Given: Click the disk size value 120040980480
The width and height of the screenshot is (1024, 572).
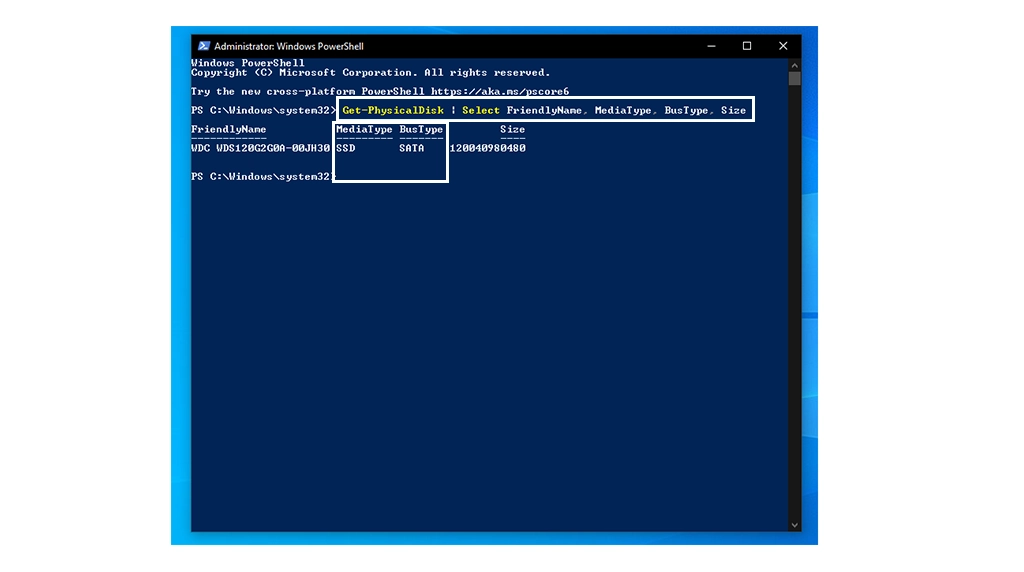Looking at the screenshot, I should 487,148.
